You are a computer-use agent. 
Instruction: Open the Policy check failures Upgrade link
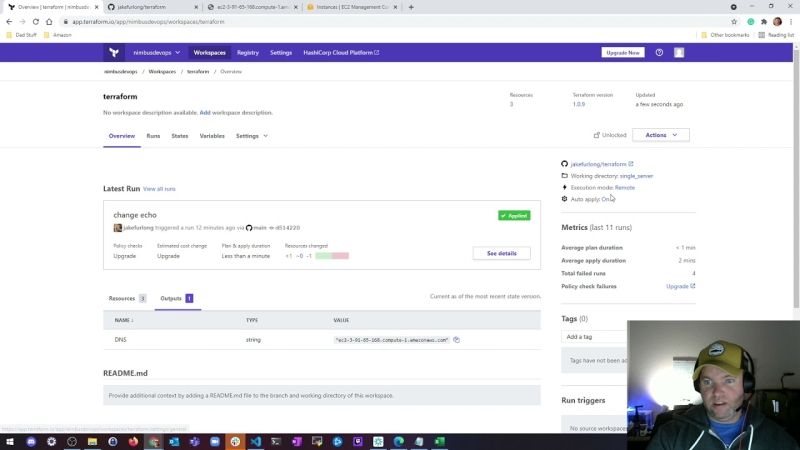pos(680,286)
